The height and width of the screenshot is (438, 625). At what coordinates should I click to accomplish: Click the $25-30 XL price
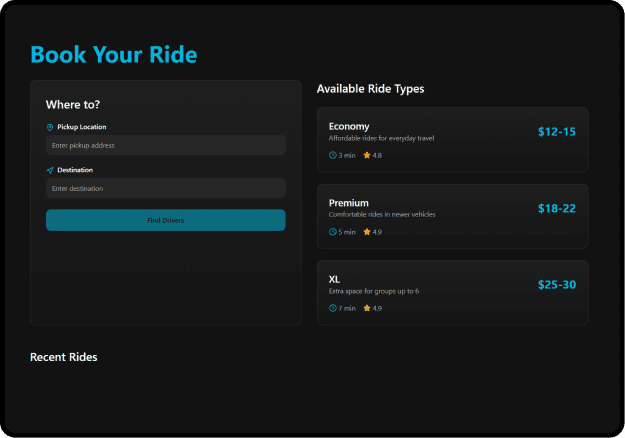pos(556,285)
